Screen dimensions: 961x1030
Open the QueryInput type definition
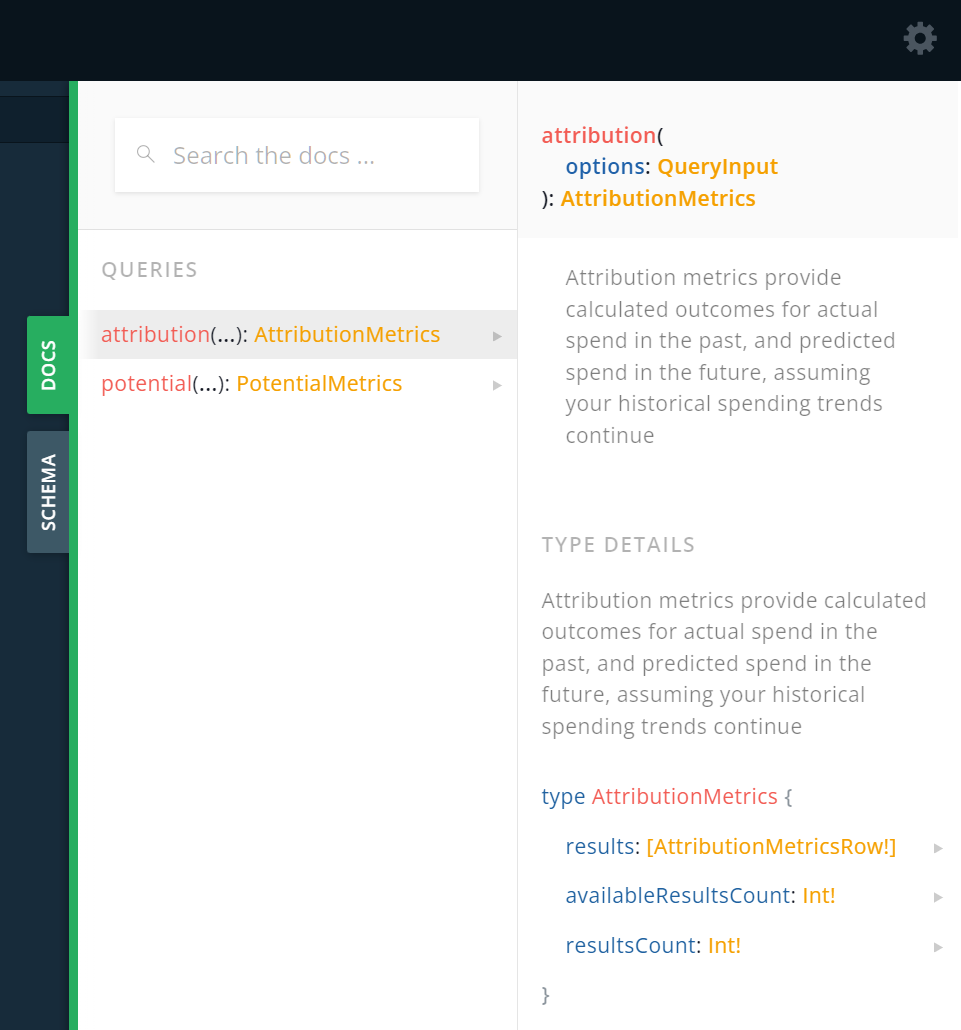pyautogui.click(x=716, y=166)
